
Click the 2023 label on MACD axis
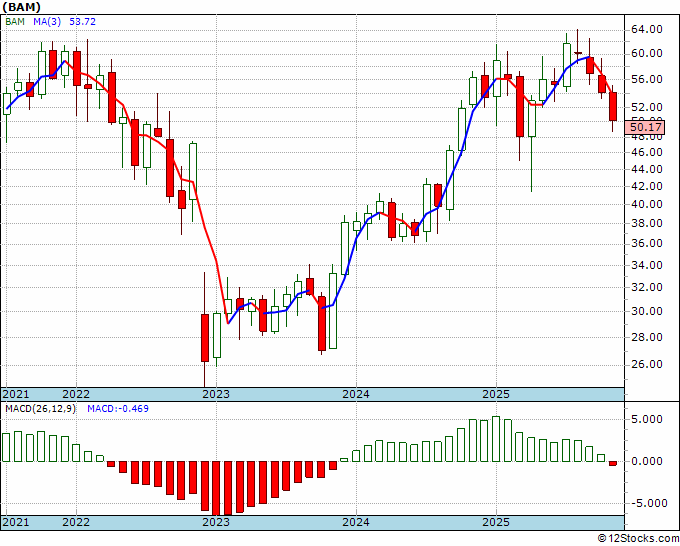click(216, 522)
